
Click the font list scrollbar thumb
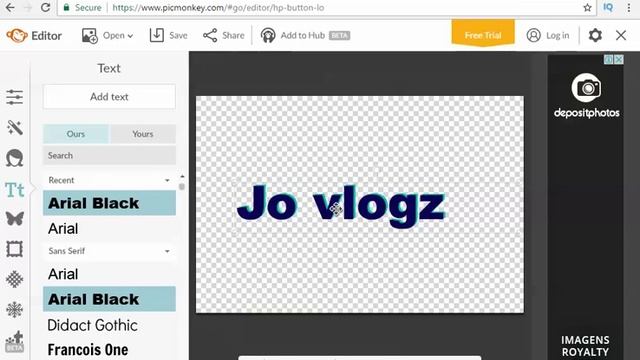pos(182,187)
